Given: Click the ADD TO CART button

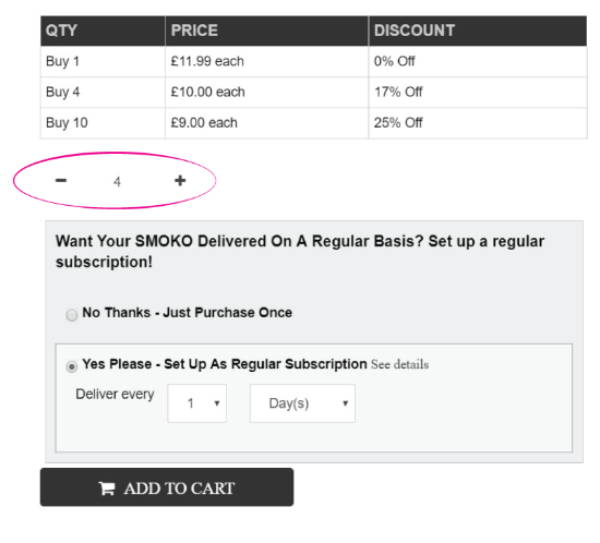Looking at the screenshot, I should [x=167, y=487].
